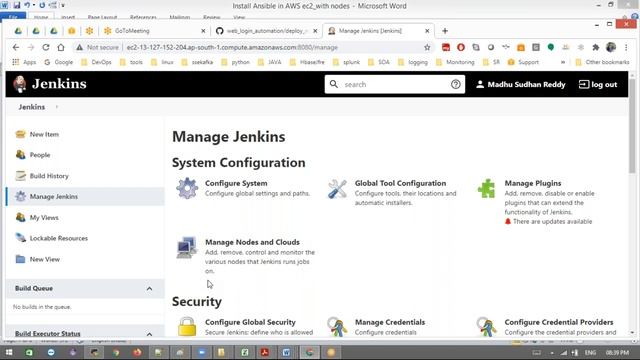Open Word Quick Access Toolbar dropdown

[63, 5]
